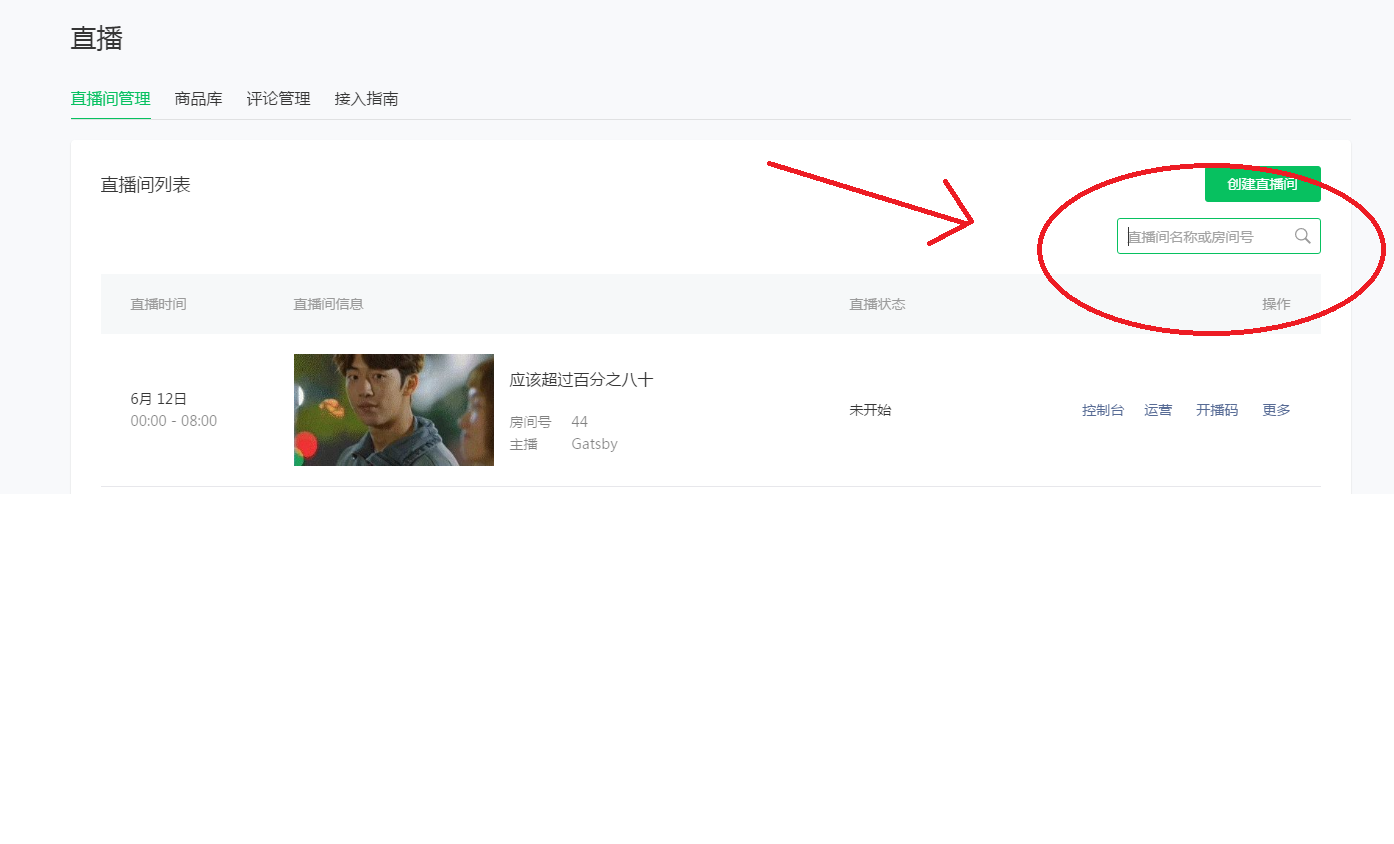Viewport: 1394px width, 844px height.
Task: Click the 未开始 status text
Action: pyautogui.click(x=870, y=410)
